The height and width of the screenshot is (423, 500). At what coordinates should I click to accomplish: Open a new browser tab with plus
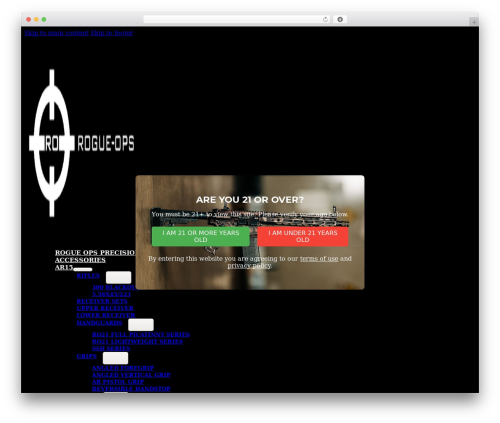click(474, 22)
